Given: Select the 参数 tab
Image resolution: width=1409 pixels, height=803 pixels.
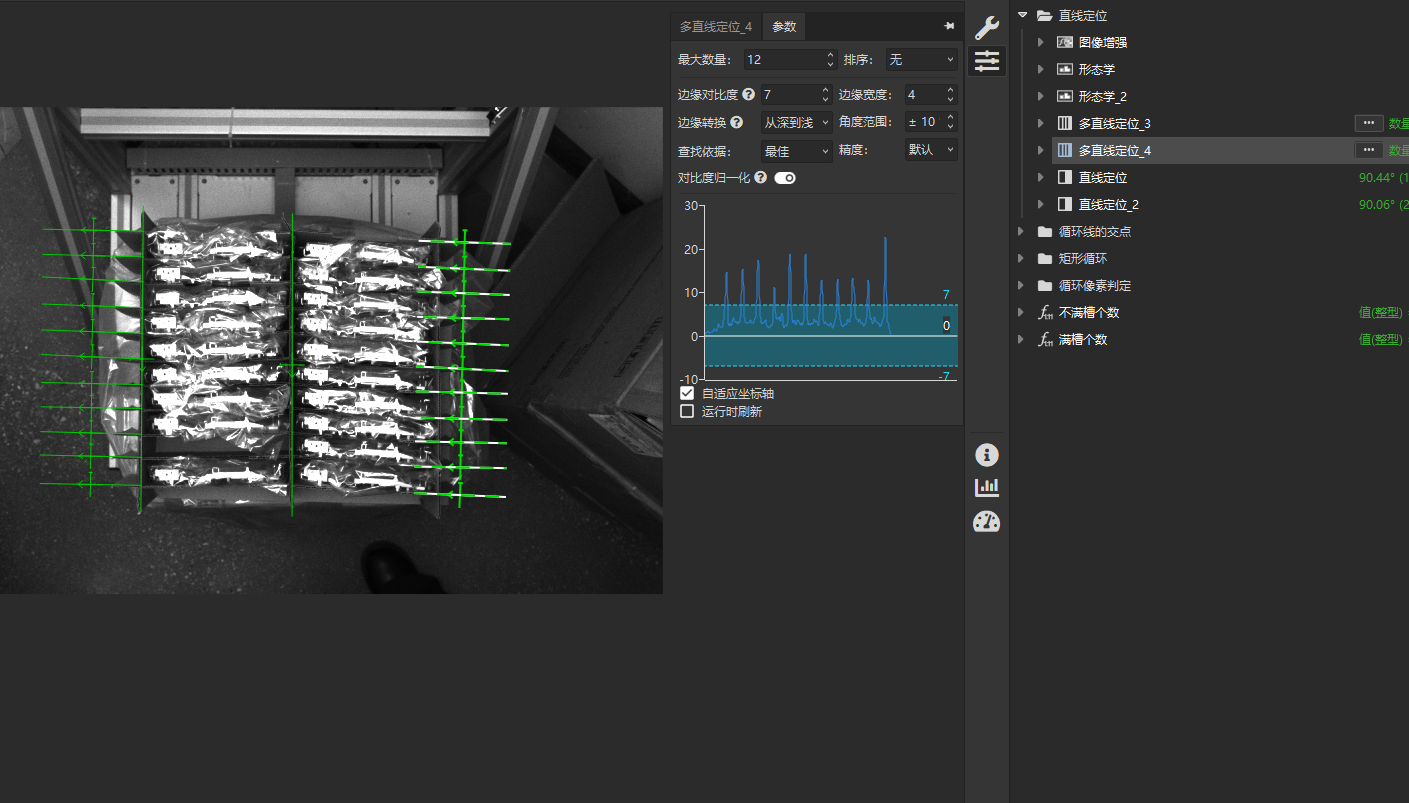Looking at the screenshot, I should pyautogui.click(x=784, y=27).
